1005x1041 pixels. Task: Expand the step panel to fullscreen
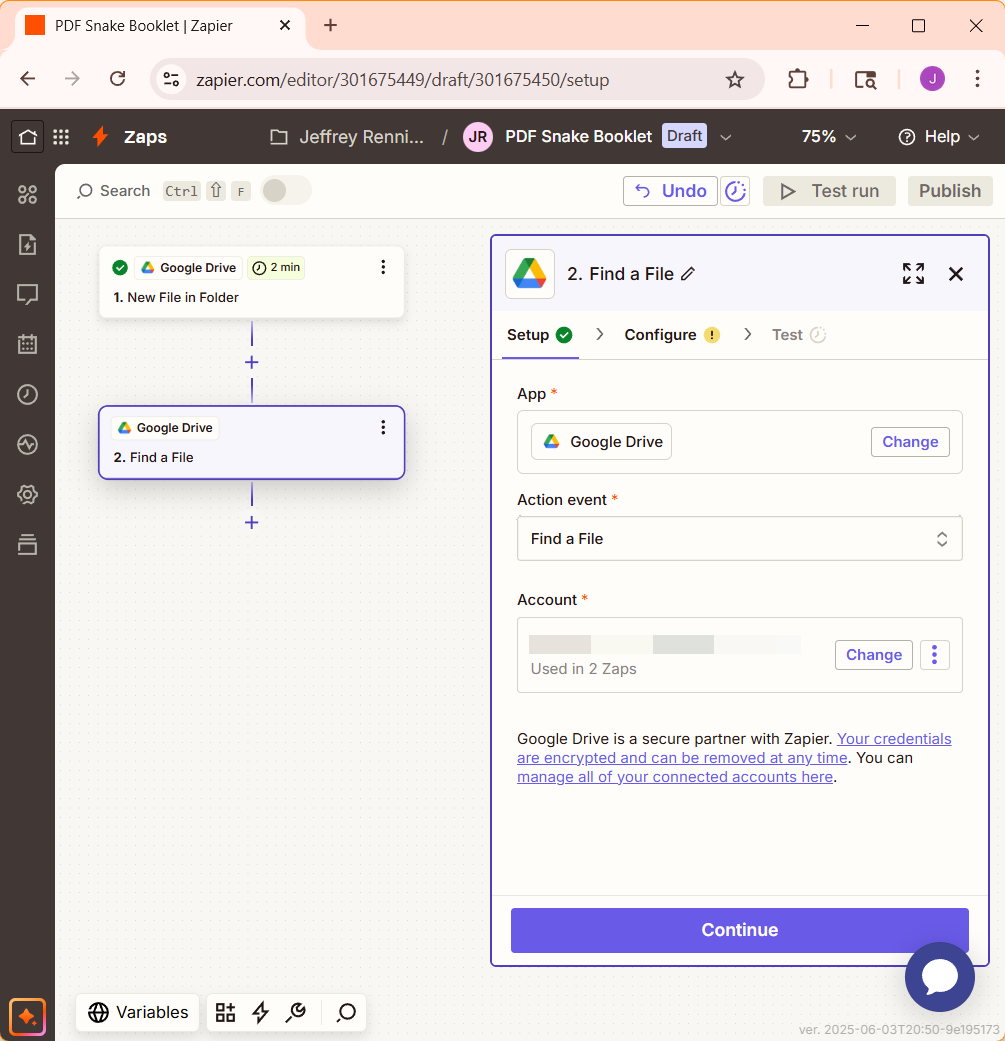click(913, 274)
